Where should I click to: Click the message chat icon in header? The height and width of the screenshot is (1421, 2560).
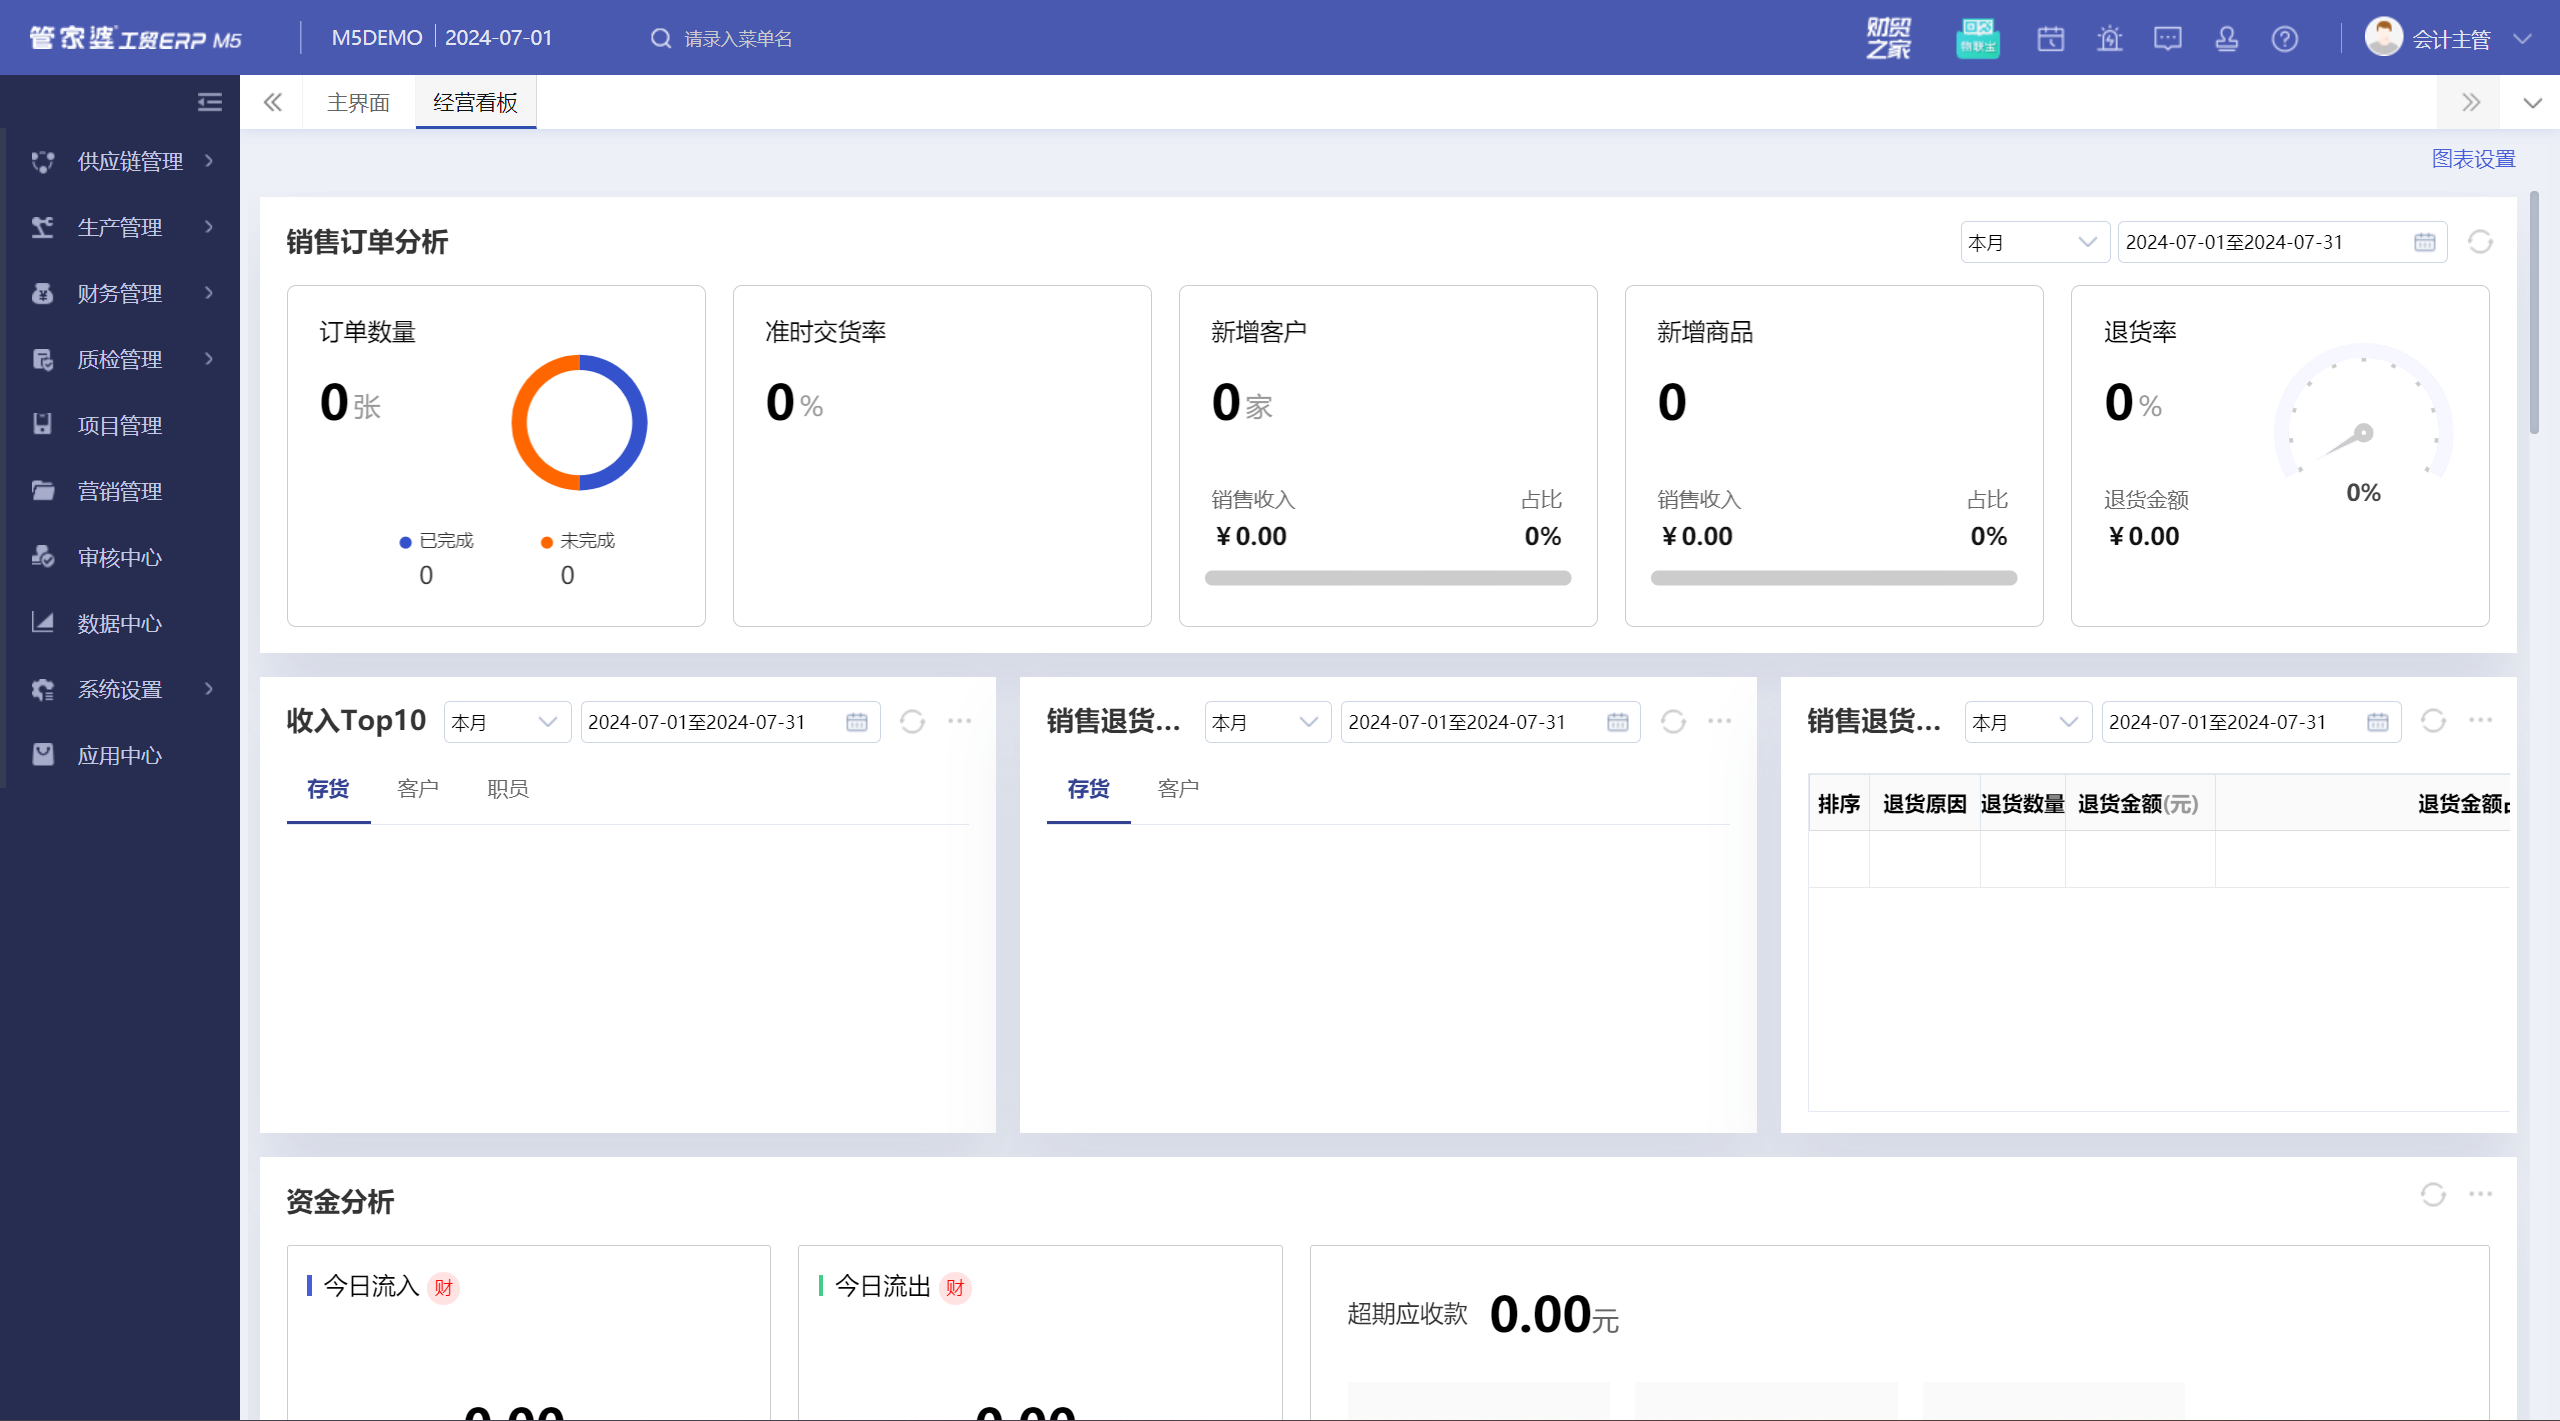point(2167,39)
